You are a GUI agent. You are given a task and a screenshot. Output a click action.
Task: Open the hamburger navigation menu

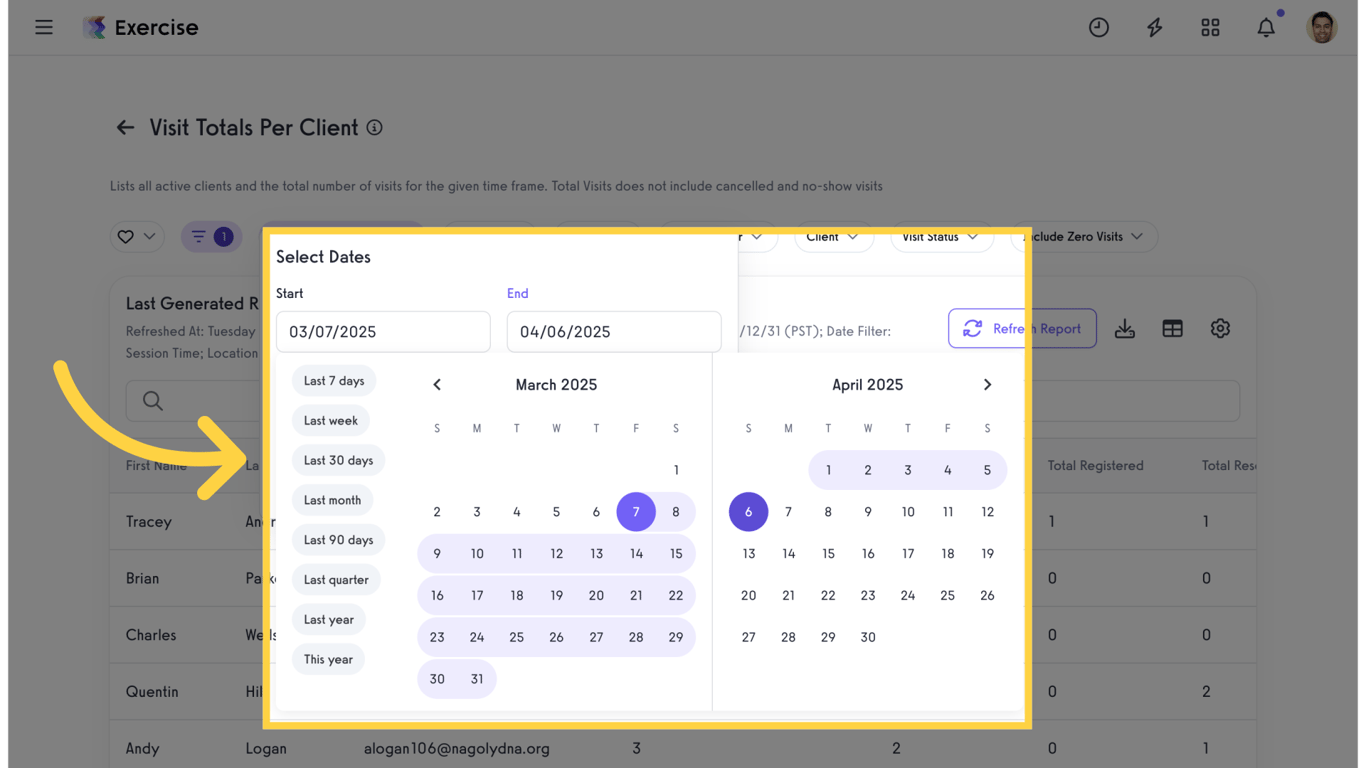[43, 27]
